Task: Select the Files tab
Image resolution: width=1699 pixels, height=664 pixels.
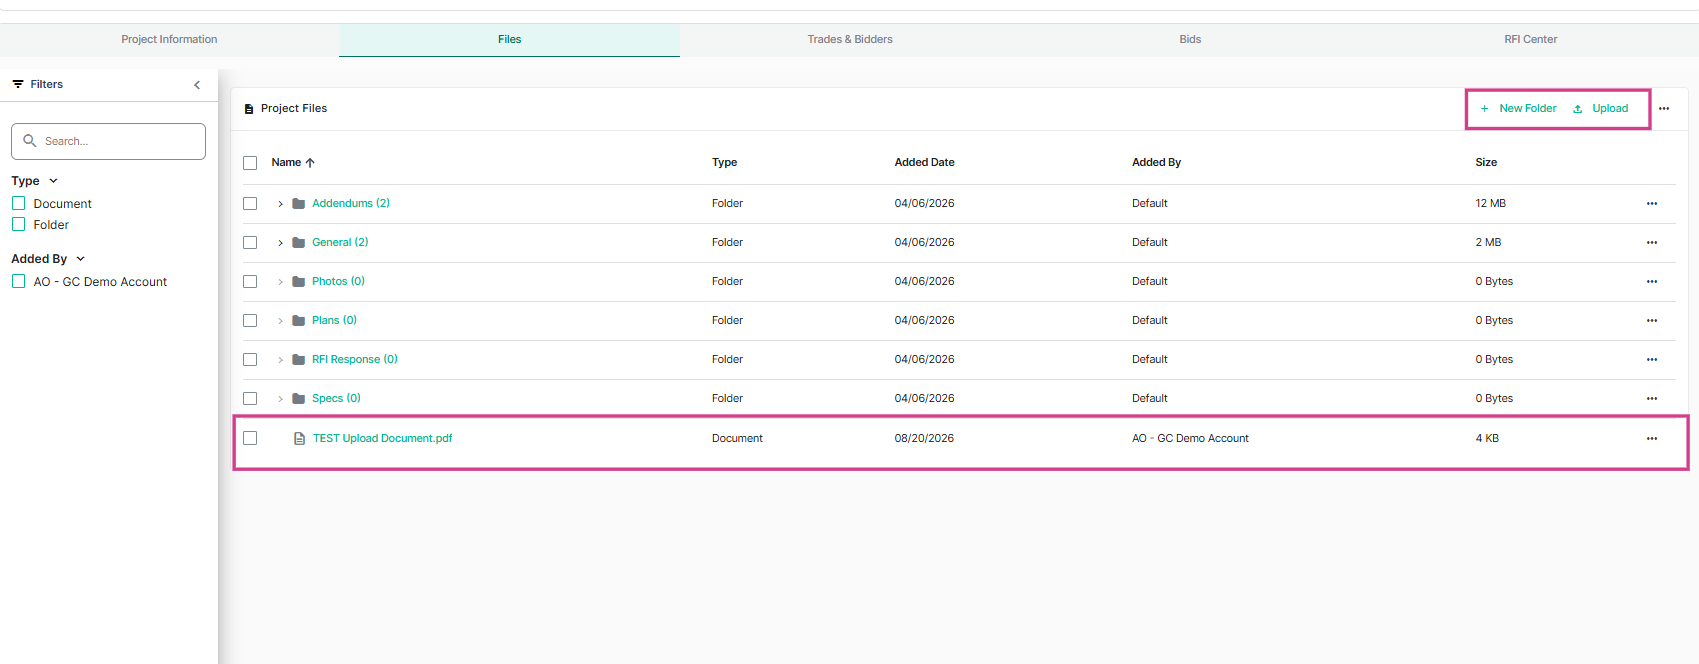Action: pos(509,40)
